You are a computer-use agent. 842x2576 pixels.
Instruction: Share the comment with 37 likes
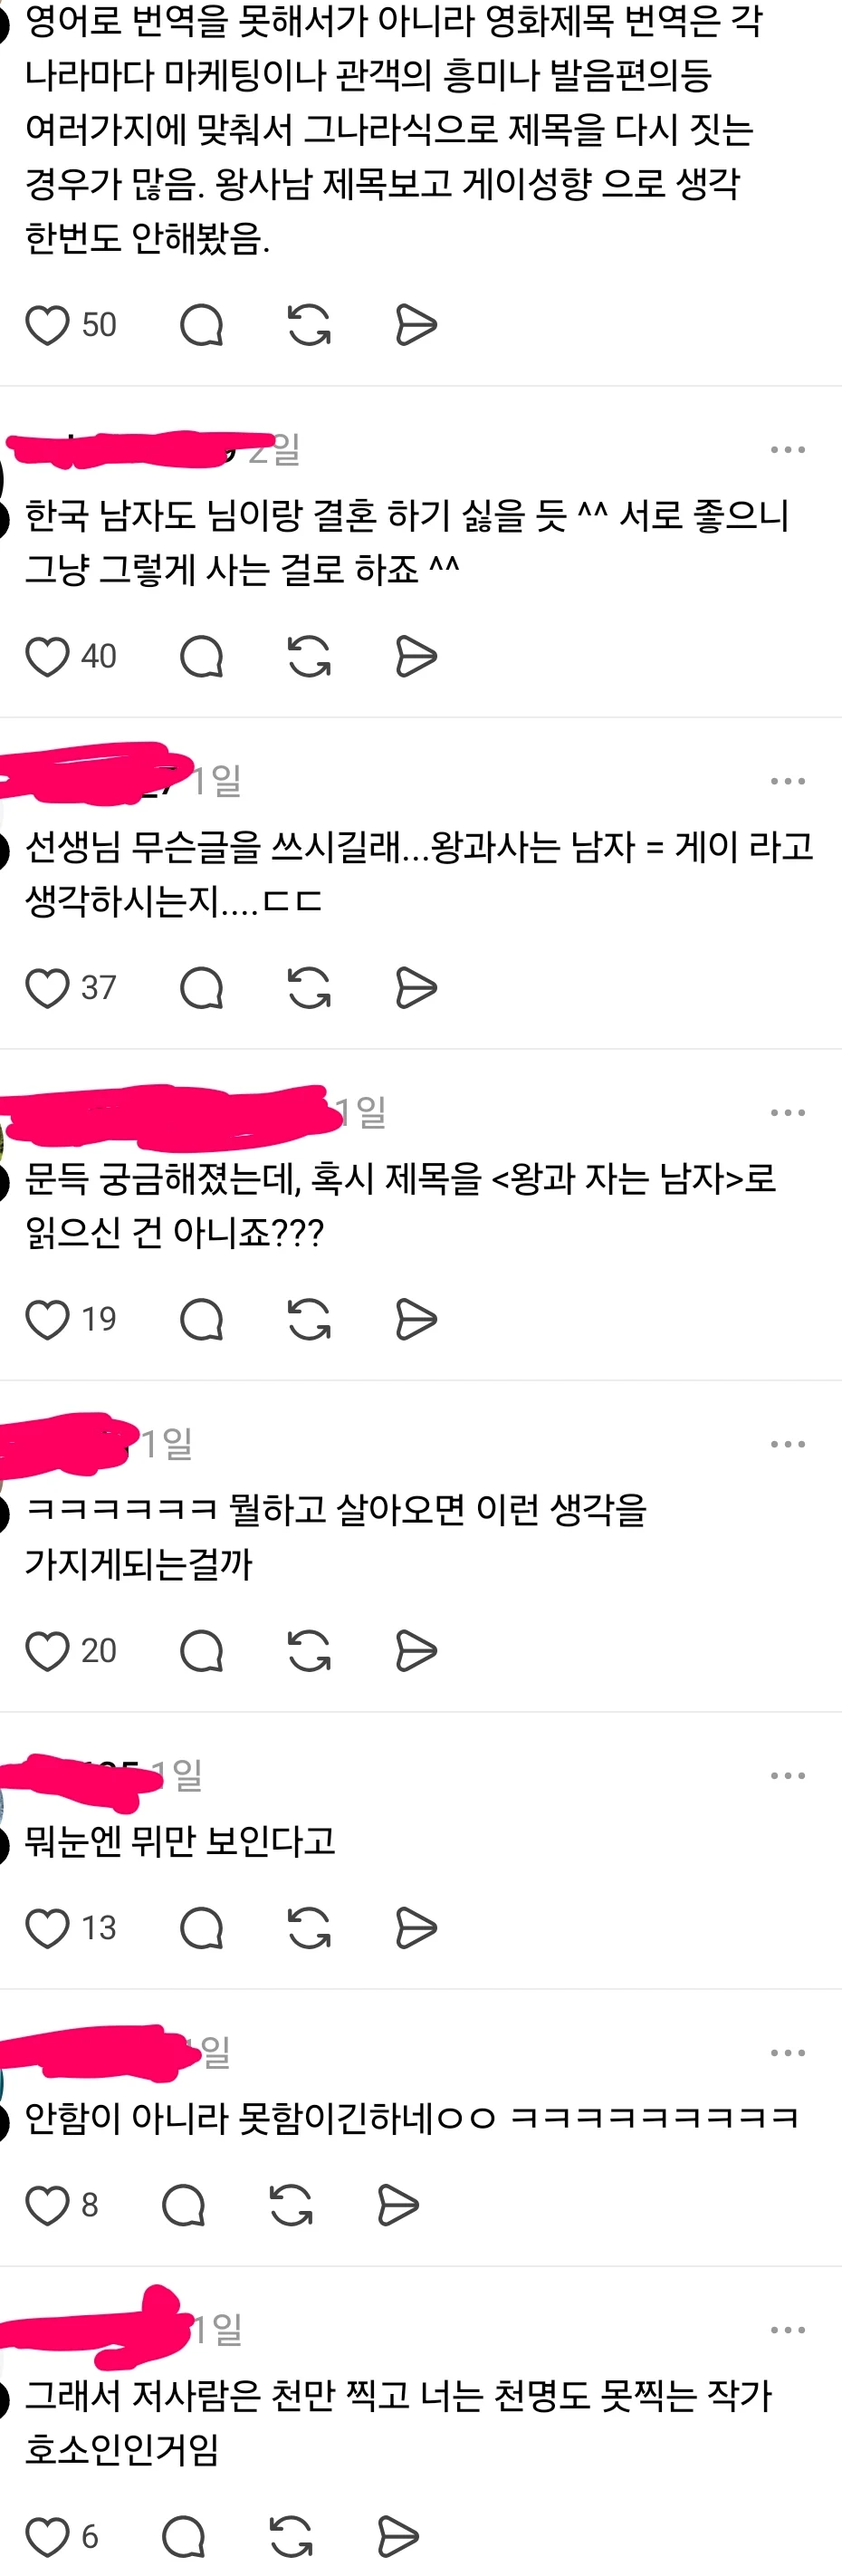pos(416,988)
